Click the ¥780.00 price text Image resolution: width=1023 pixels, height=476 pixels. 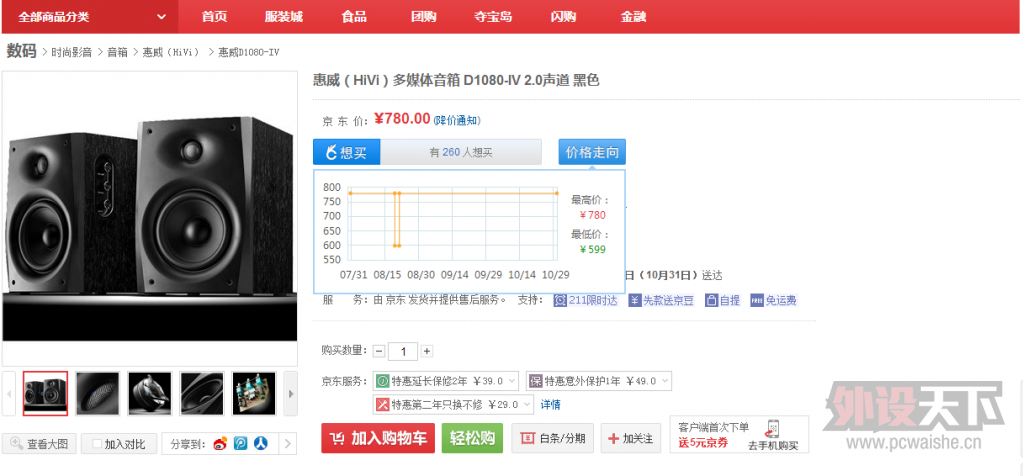(402, 119)
